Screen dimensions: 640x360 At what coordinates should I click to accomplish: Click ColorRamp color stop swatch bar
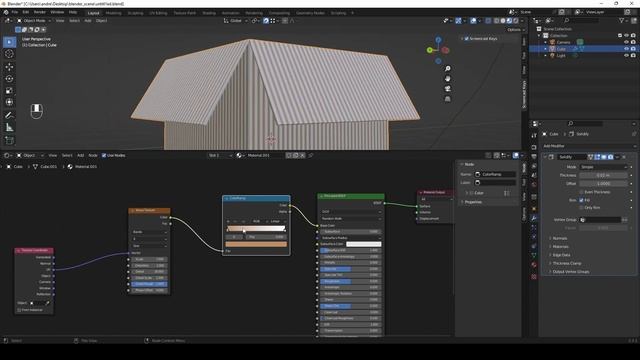pos(256,244)
